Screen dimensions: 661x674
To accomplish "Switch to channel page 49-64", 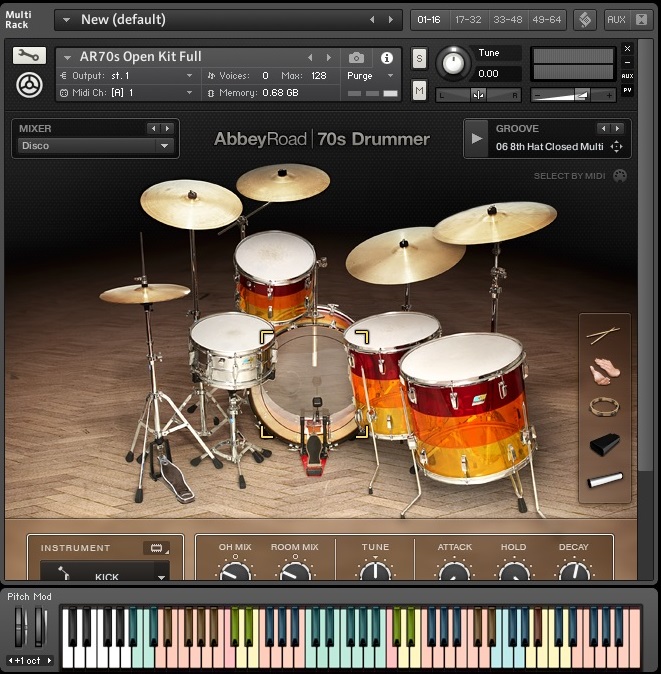I will click(547, 19).
